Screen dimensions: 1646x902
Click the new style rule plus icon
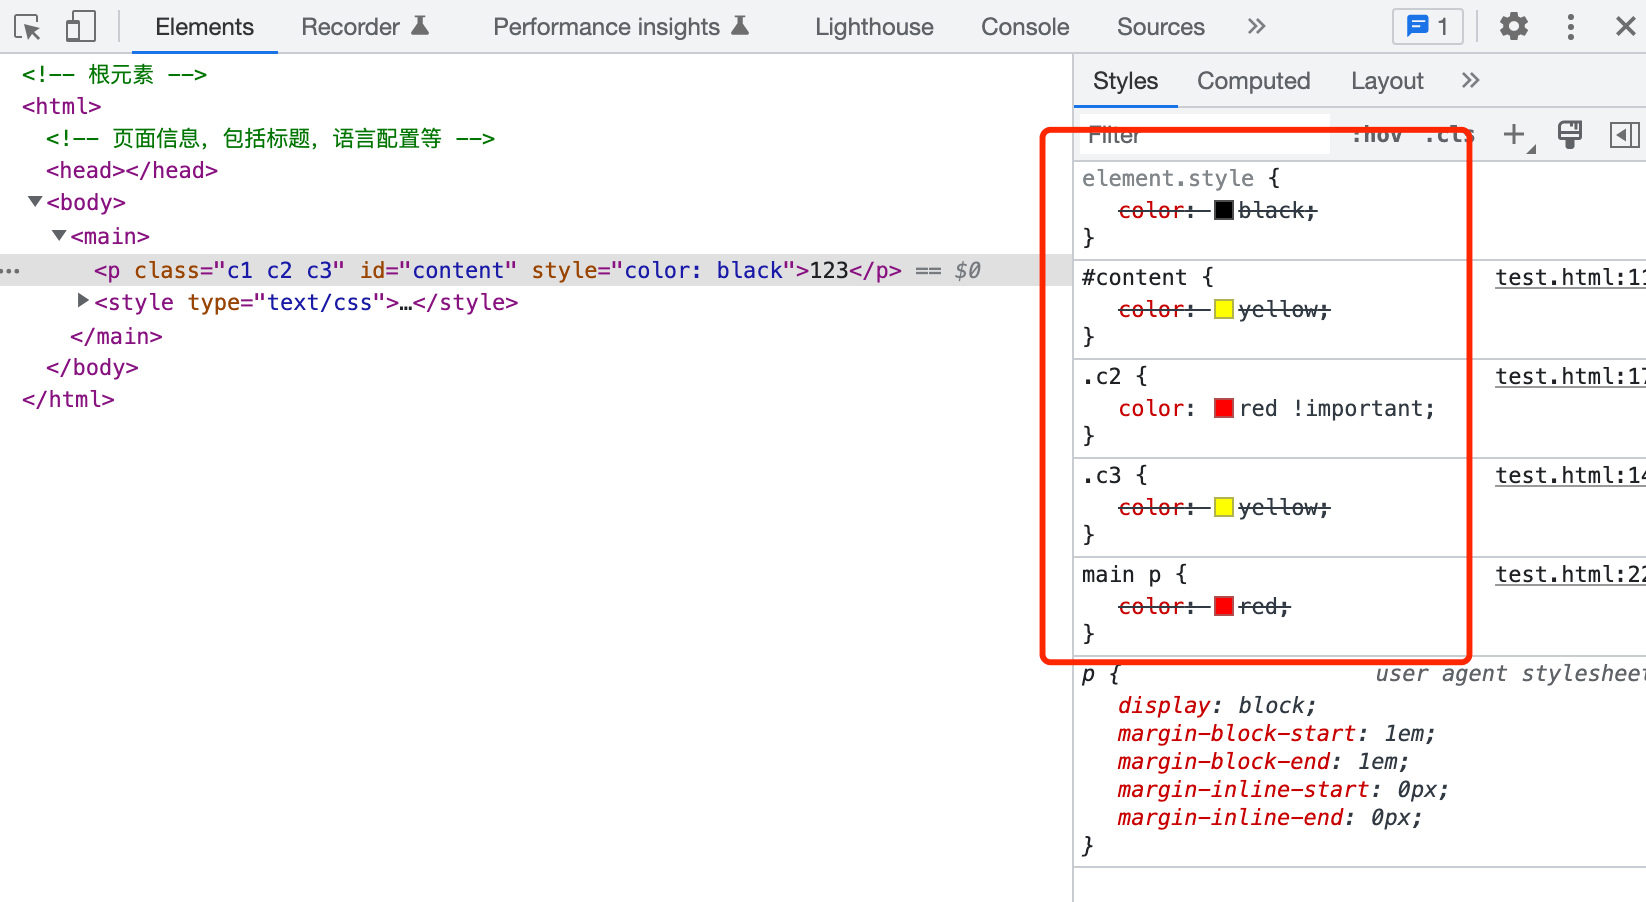1515,134
